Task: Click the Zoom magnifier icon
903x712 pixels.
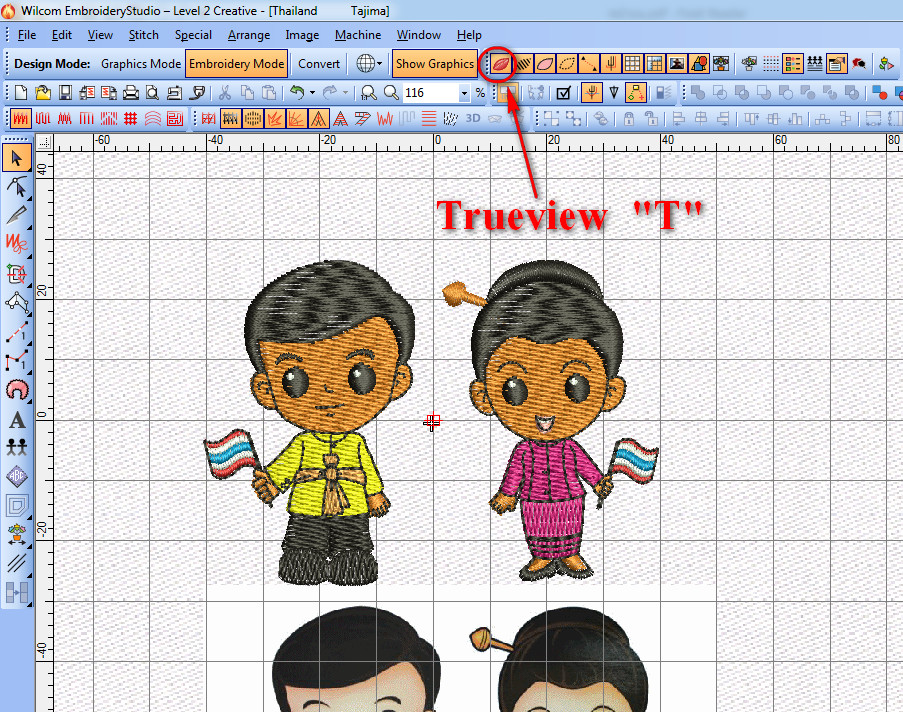Action: tap(391, 92)
